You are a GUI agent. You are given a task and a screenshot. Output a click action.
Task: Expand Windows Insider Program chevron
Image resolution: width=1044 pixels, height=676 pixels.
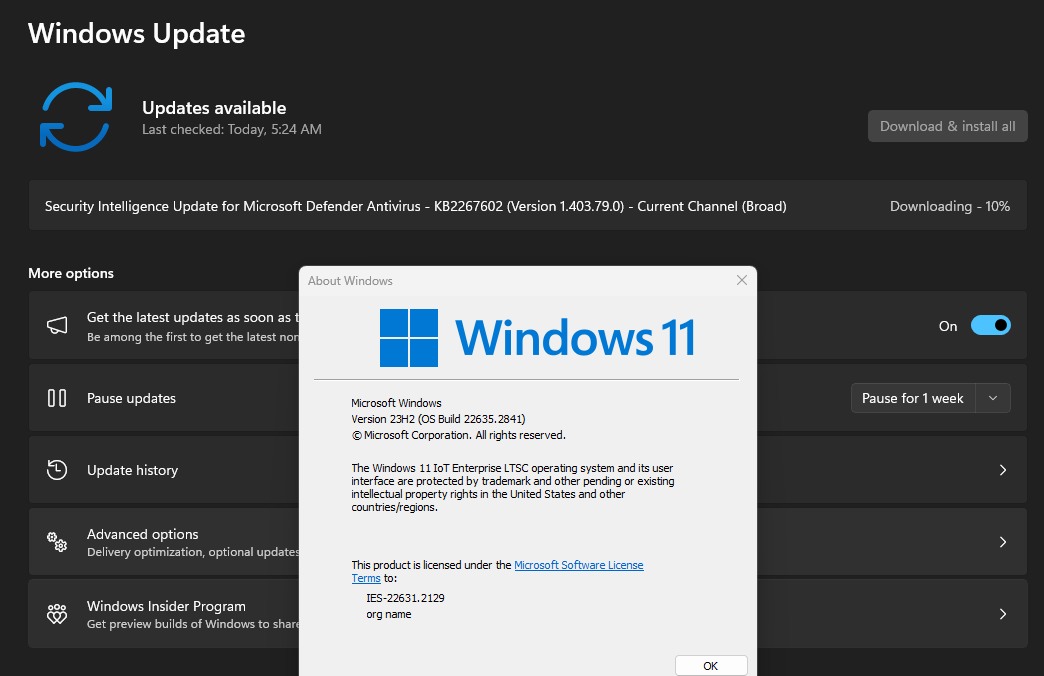tap(1003, 614)
